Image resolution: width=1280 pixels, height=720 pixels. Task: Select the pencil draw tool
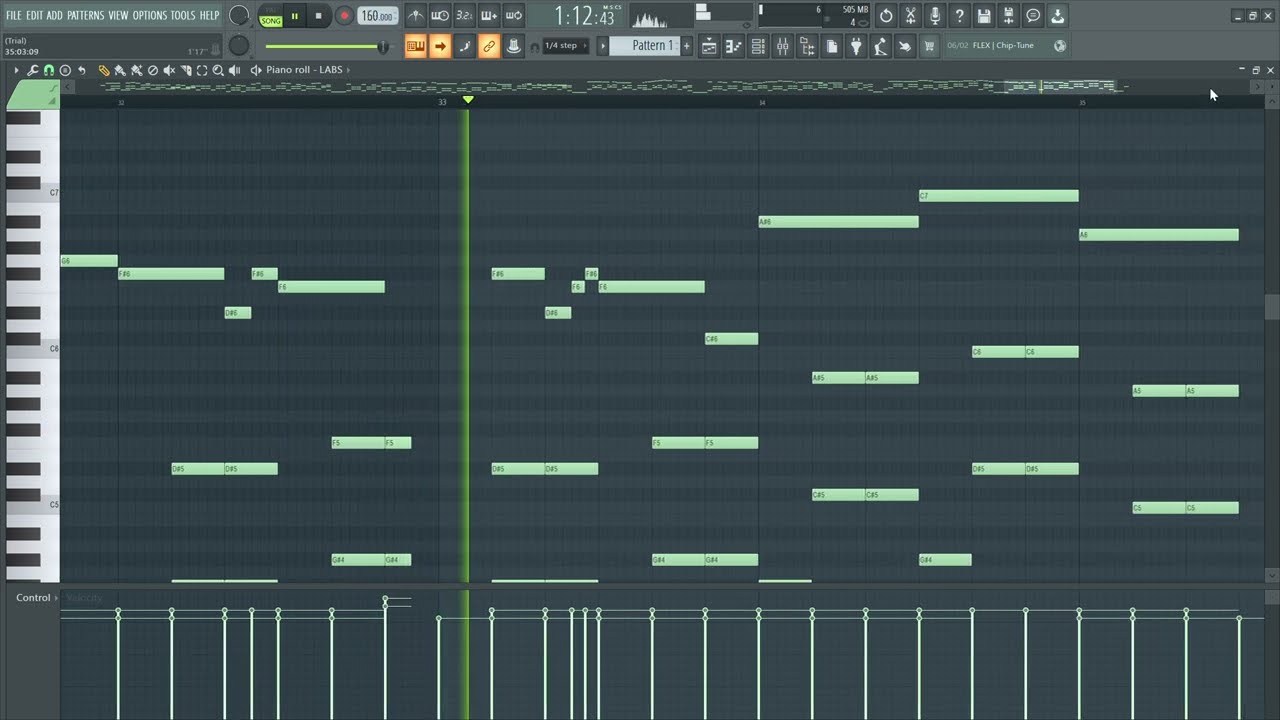click(x=103, y=70)
